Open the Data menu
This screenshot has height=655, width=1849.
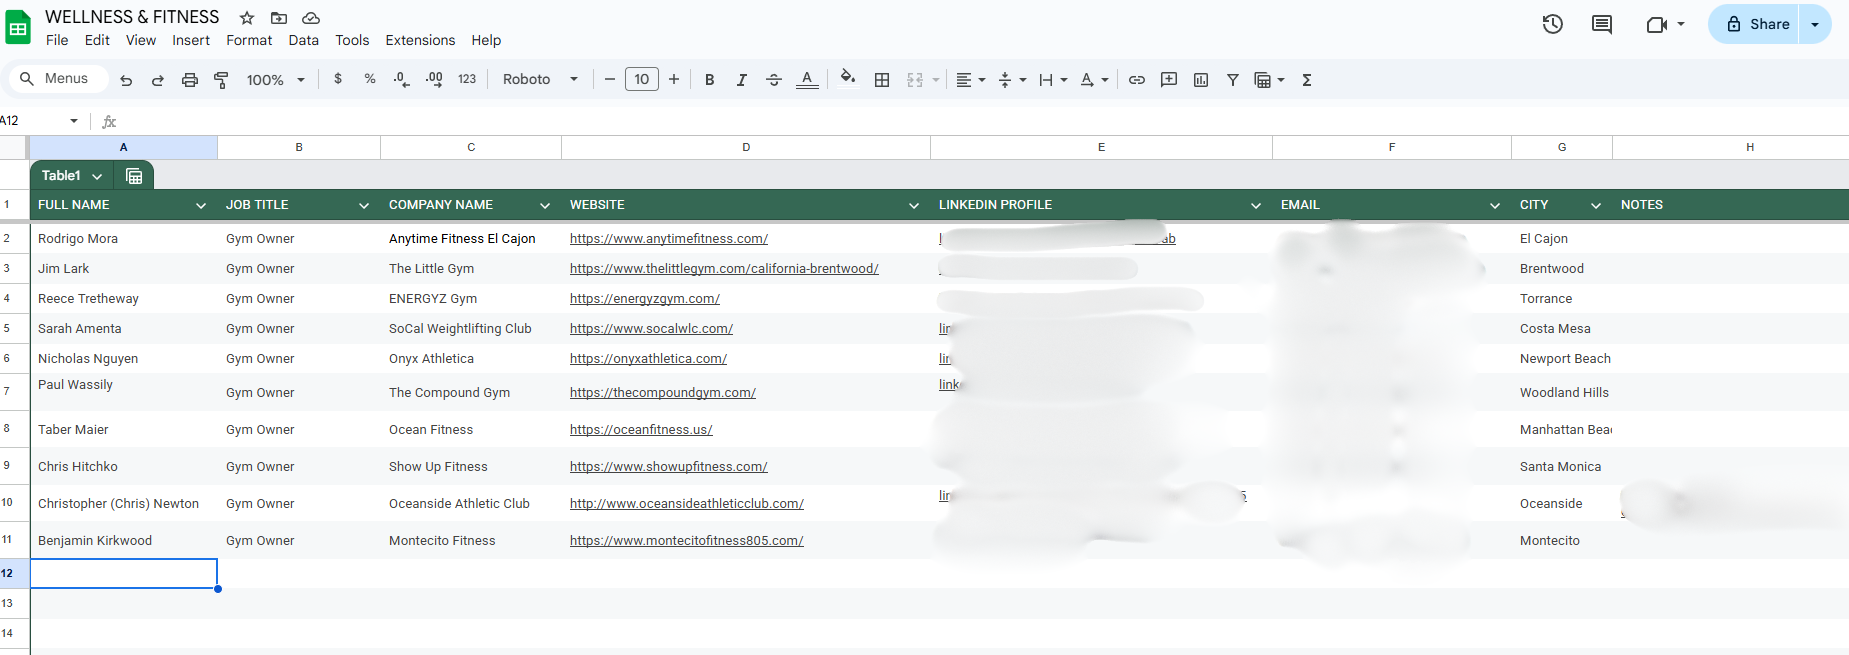pos(303,40)
